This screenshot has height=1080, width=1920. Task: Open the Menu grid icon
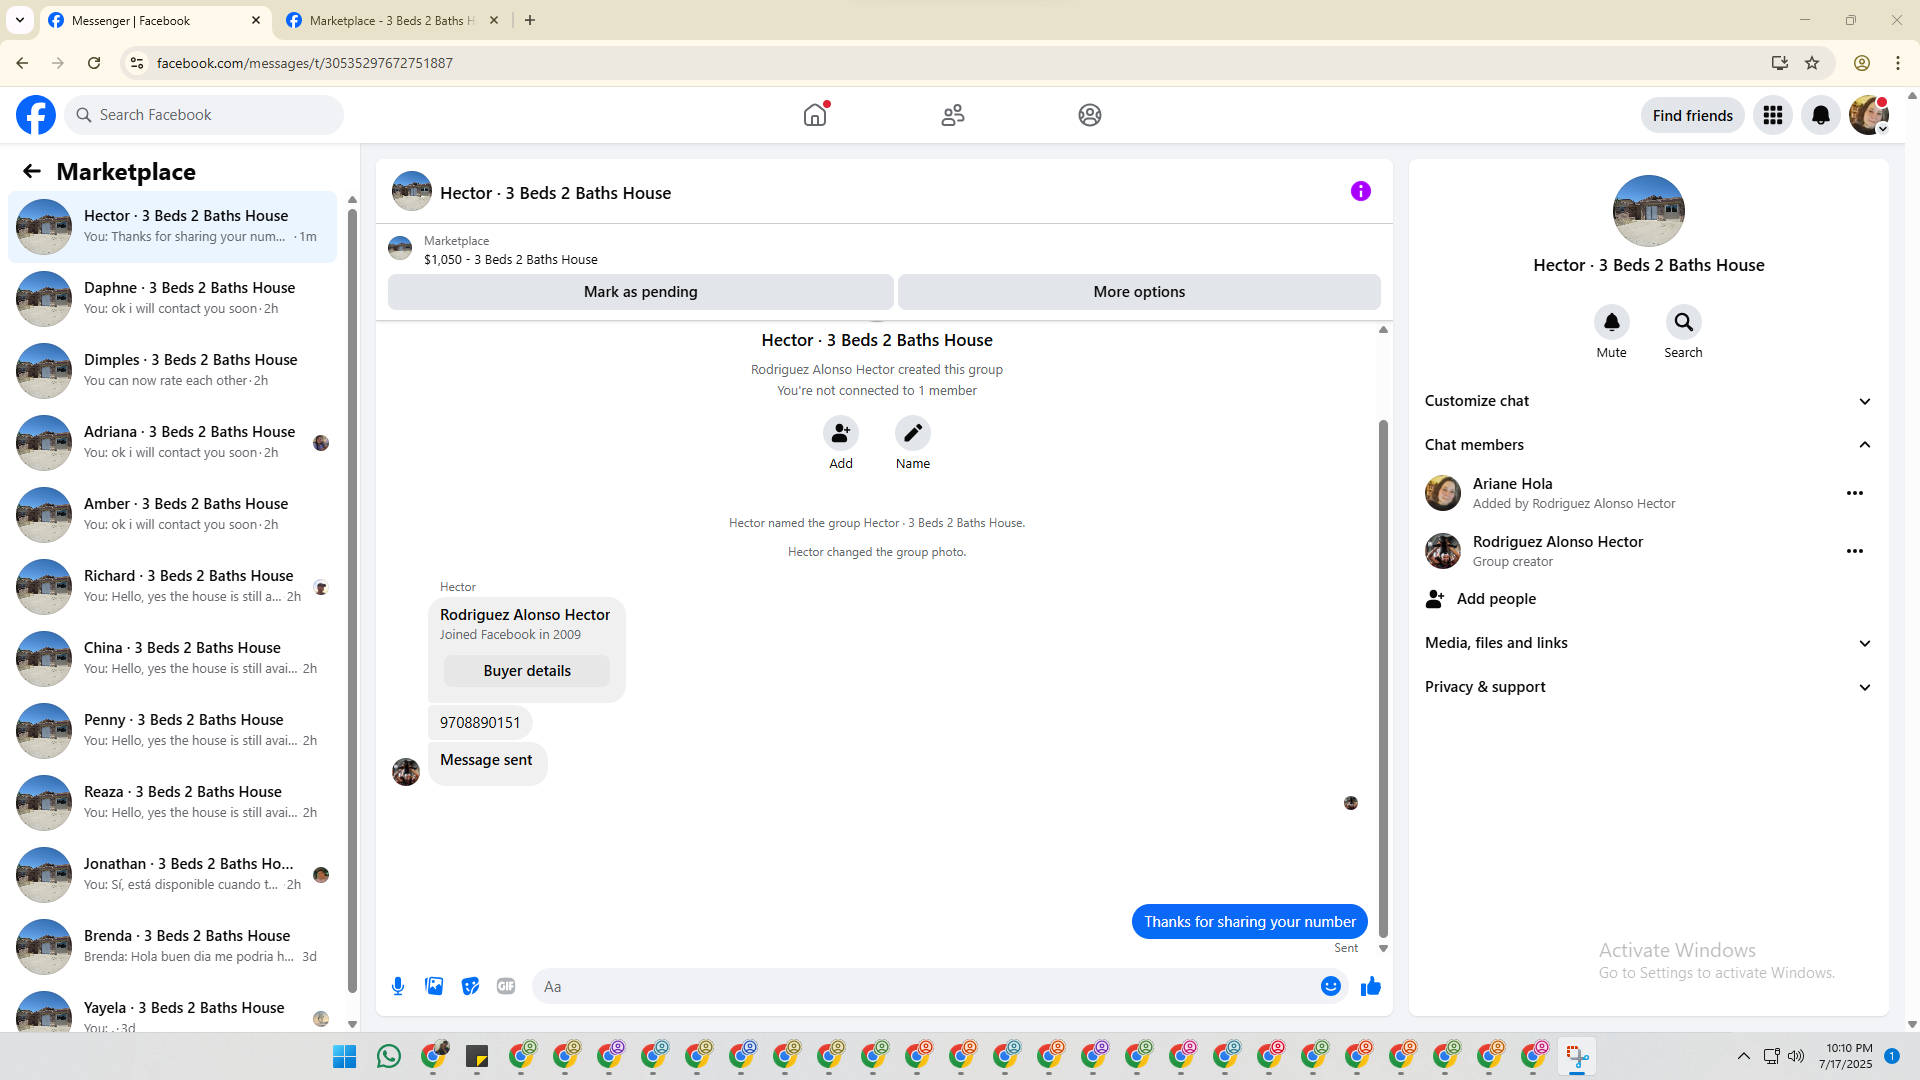[1773, 115]
